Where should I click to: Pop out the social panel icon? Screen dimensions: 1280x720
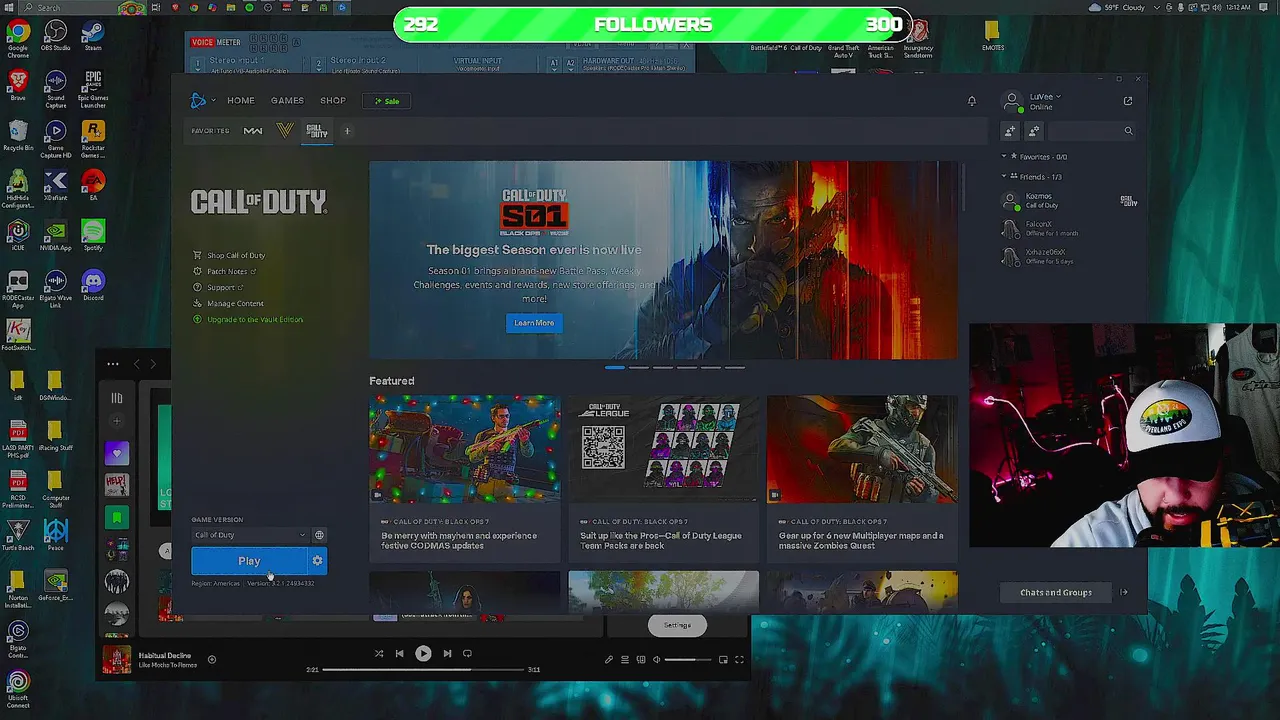(x=1128, y=101)
